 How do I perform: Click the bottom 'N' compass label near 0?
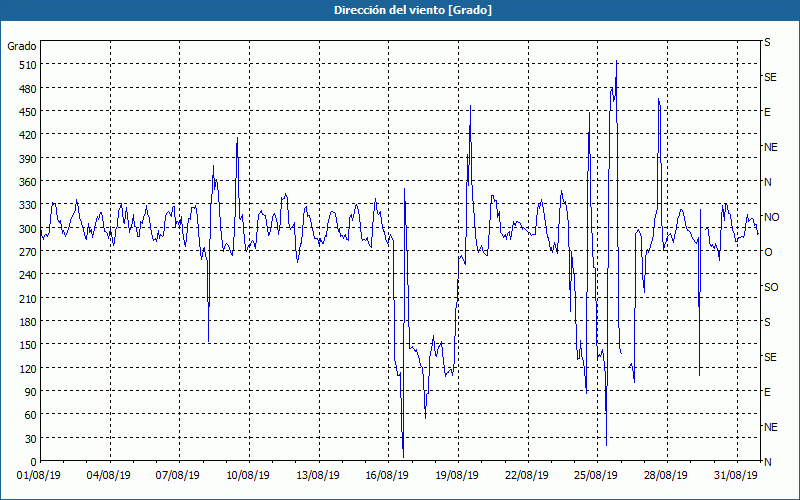pos(768,462)
